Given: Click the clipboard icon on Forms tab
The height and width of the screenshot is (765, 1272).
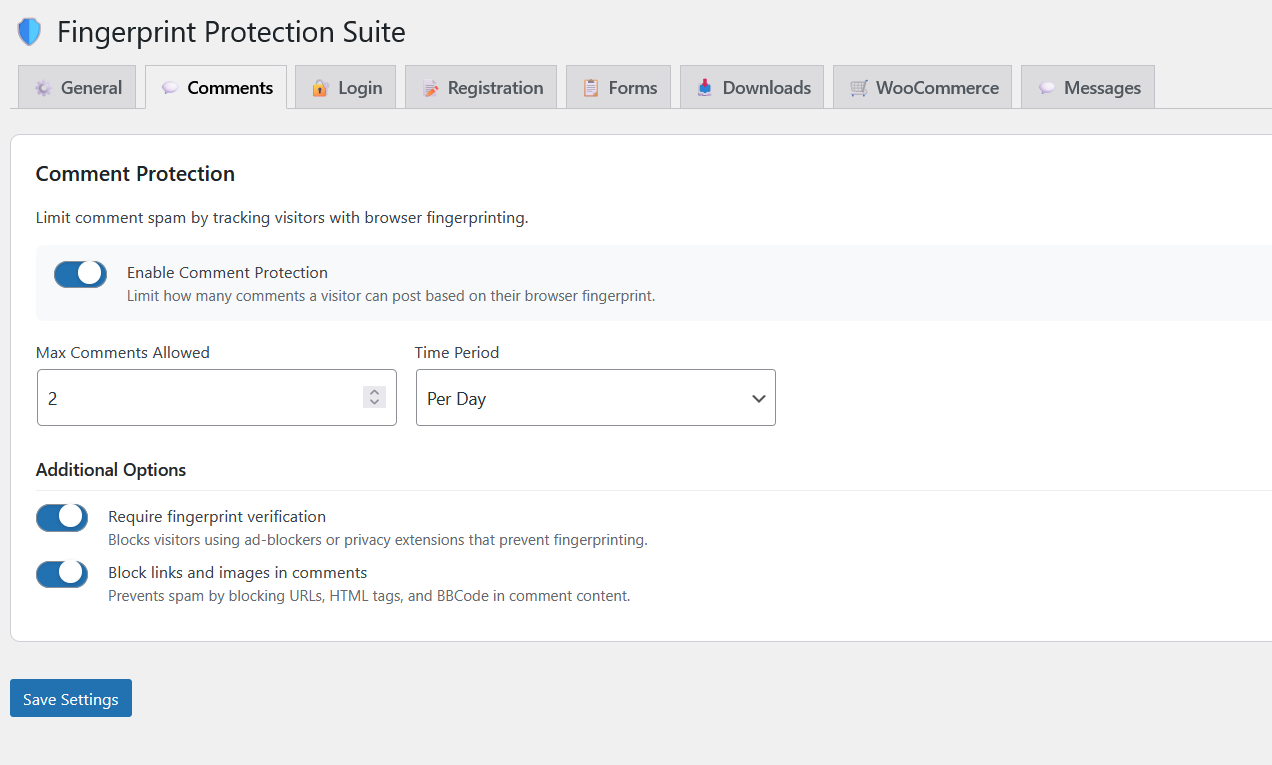Looking at the screenshot, I should point(591,88).
